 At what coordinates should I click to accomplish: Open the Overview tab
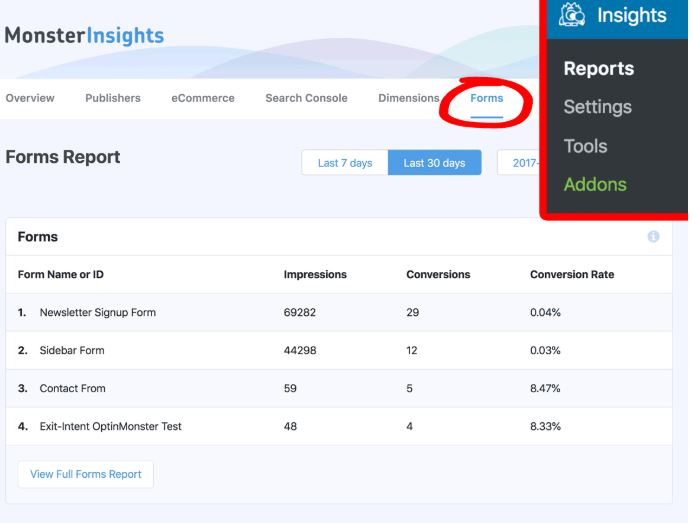pyautogui.click(x=30, y=98)
